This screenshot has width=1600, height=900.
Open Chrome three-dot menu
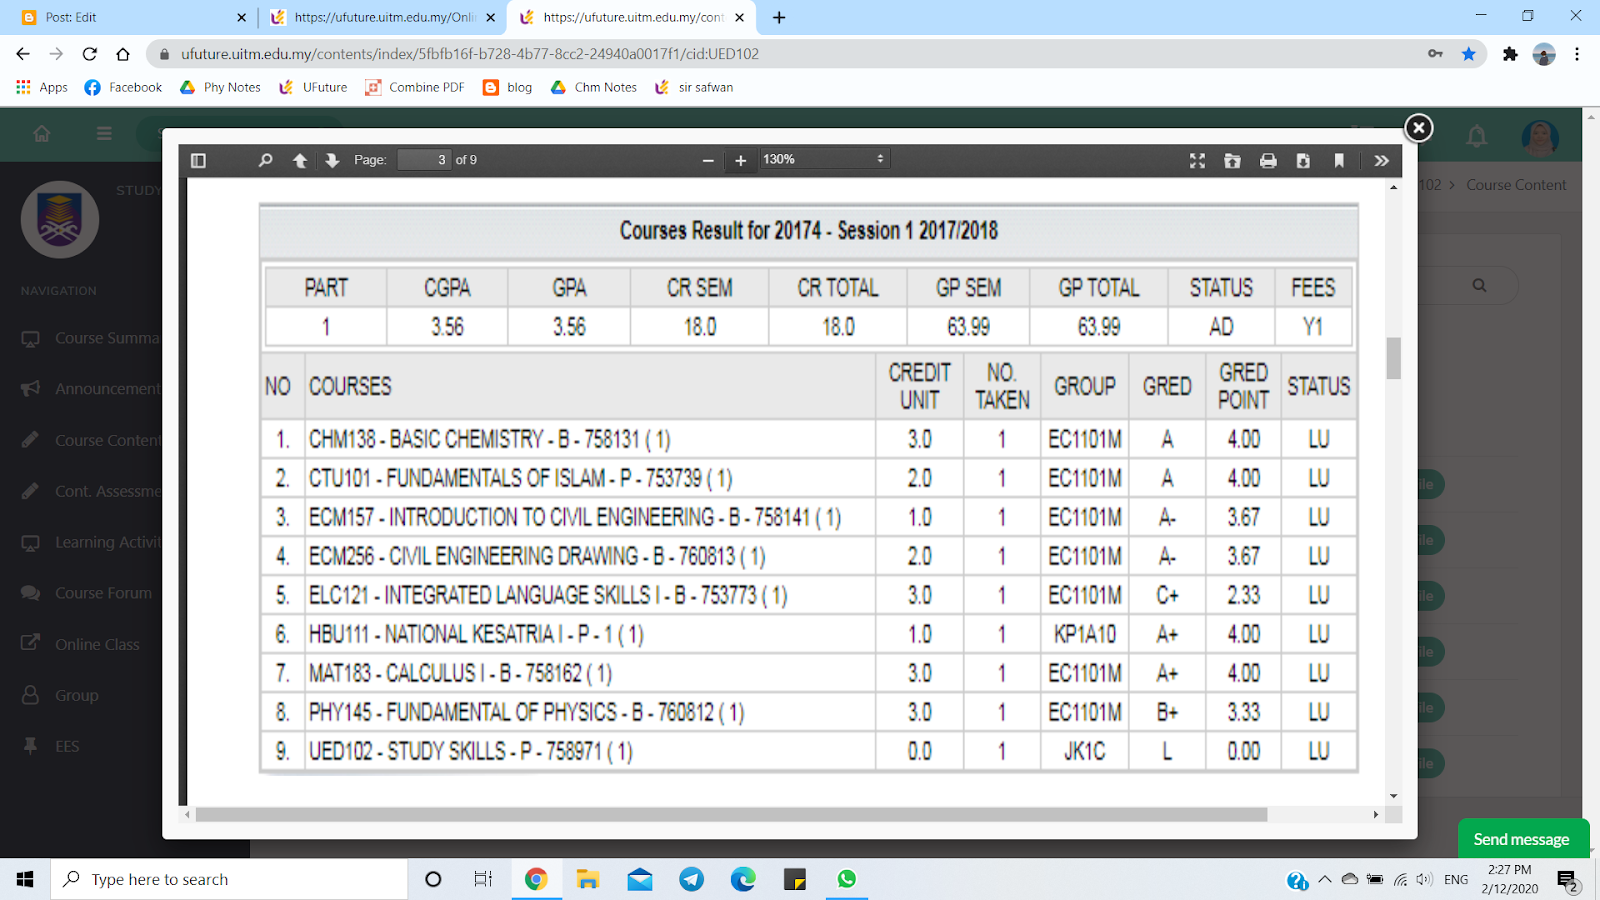point(1577,54)
